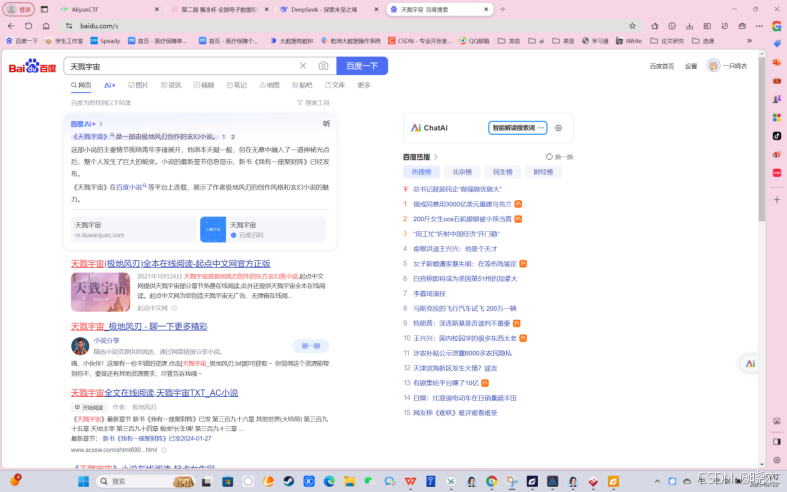Click the 百度一下 search button
The image size is (787, 492).
click(x=362, y=66)
